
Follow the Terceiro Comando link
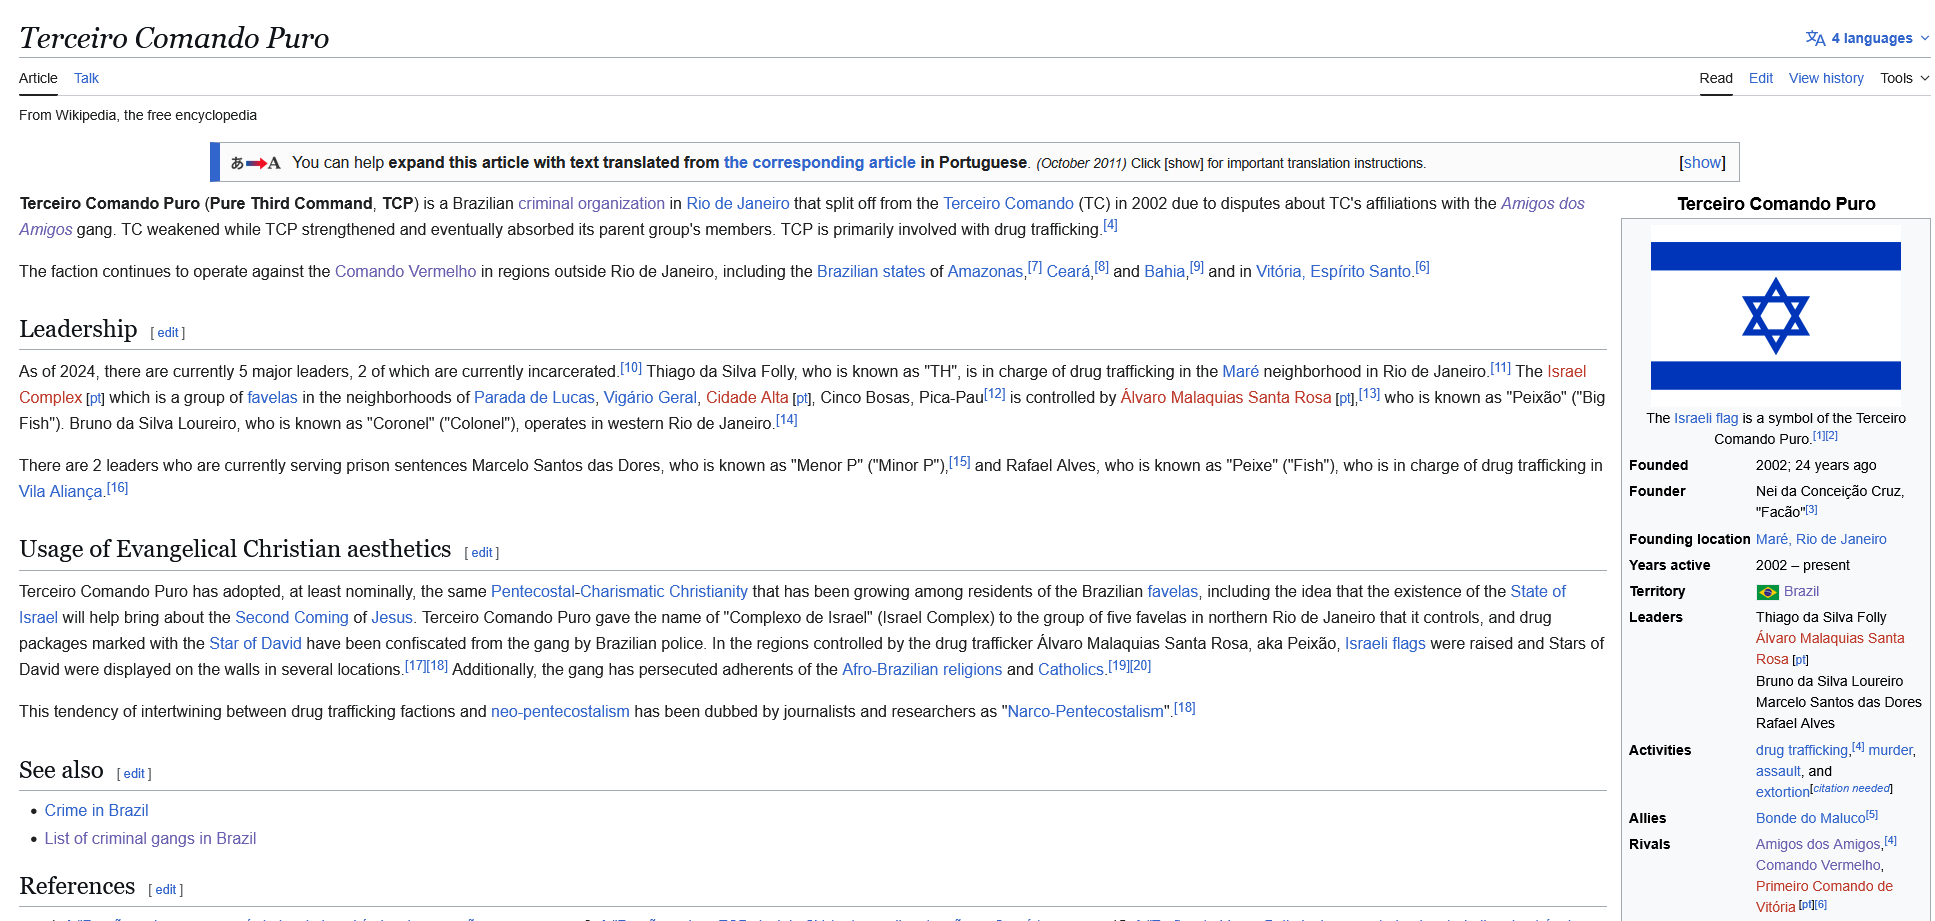coord(1008,204)
